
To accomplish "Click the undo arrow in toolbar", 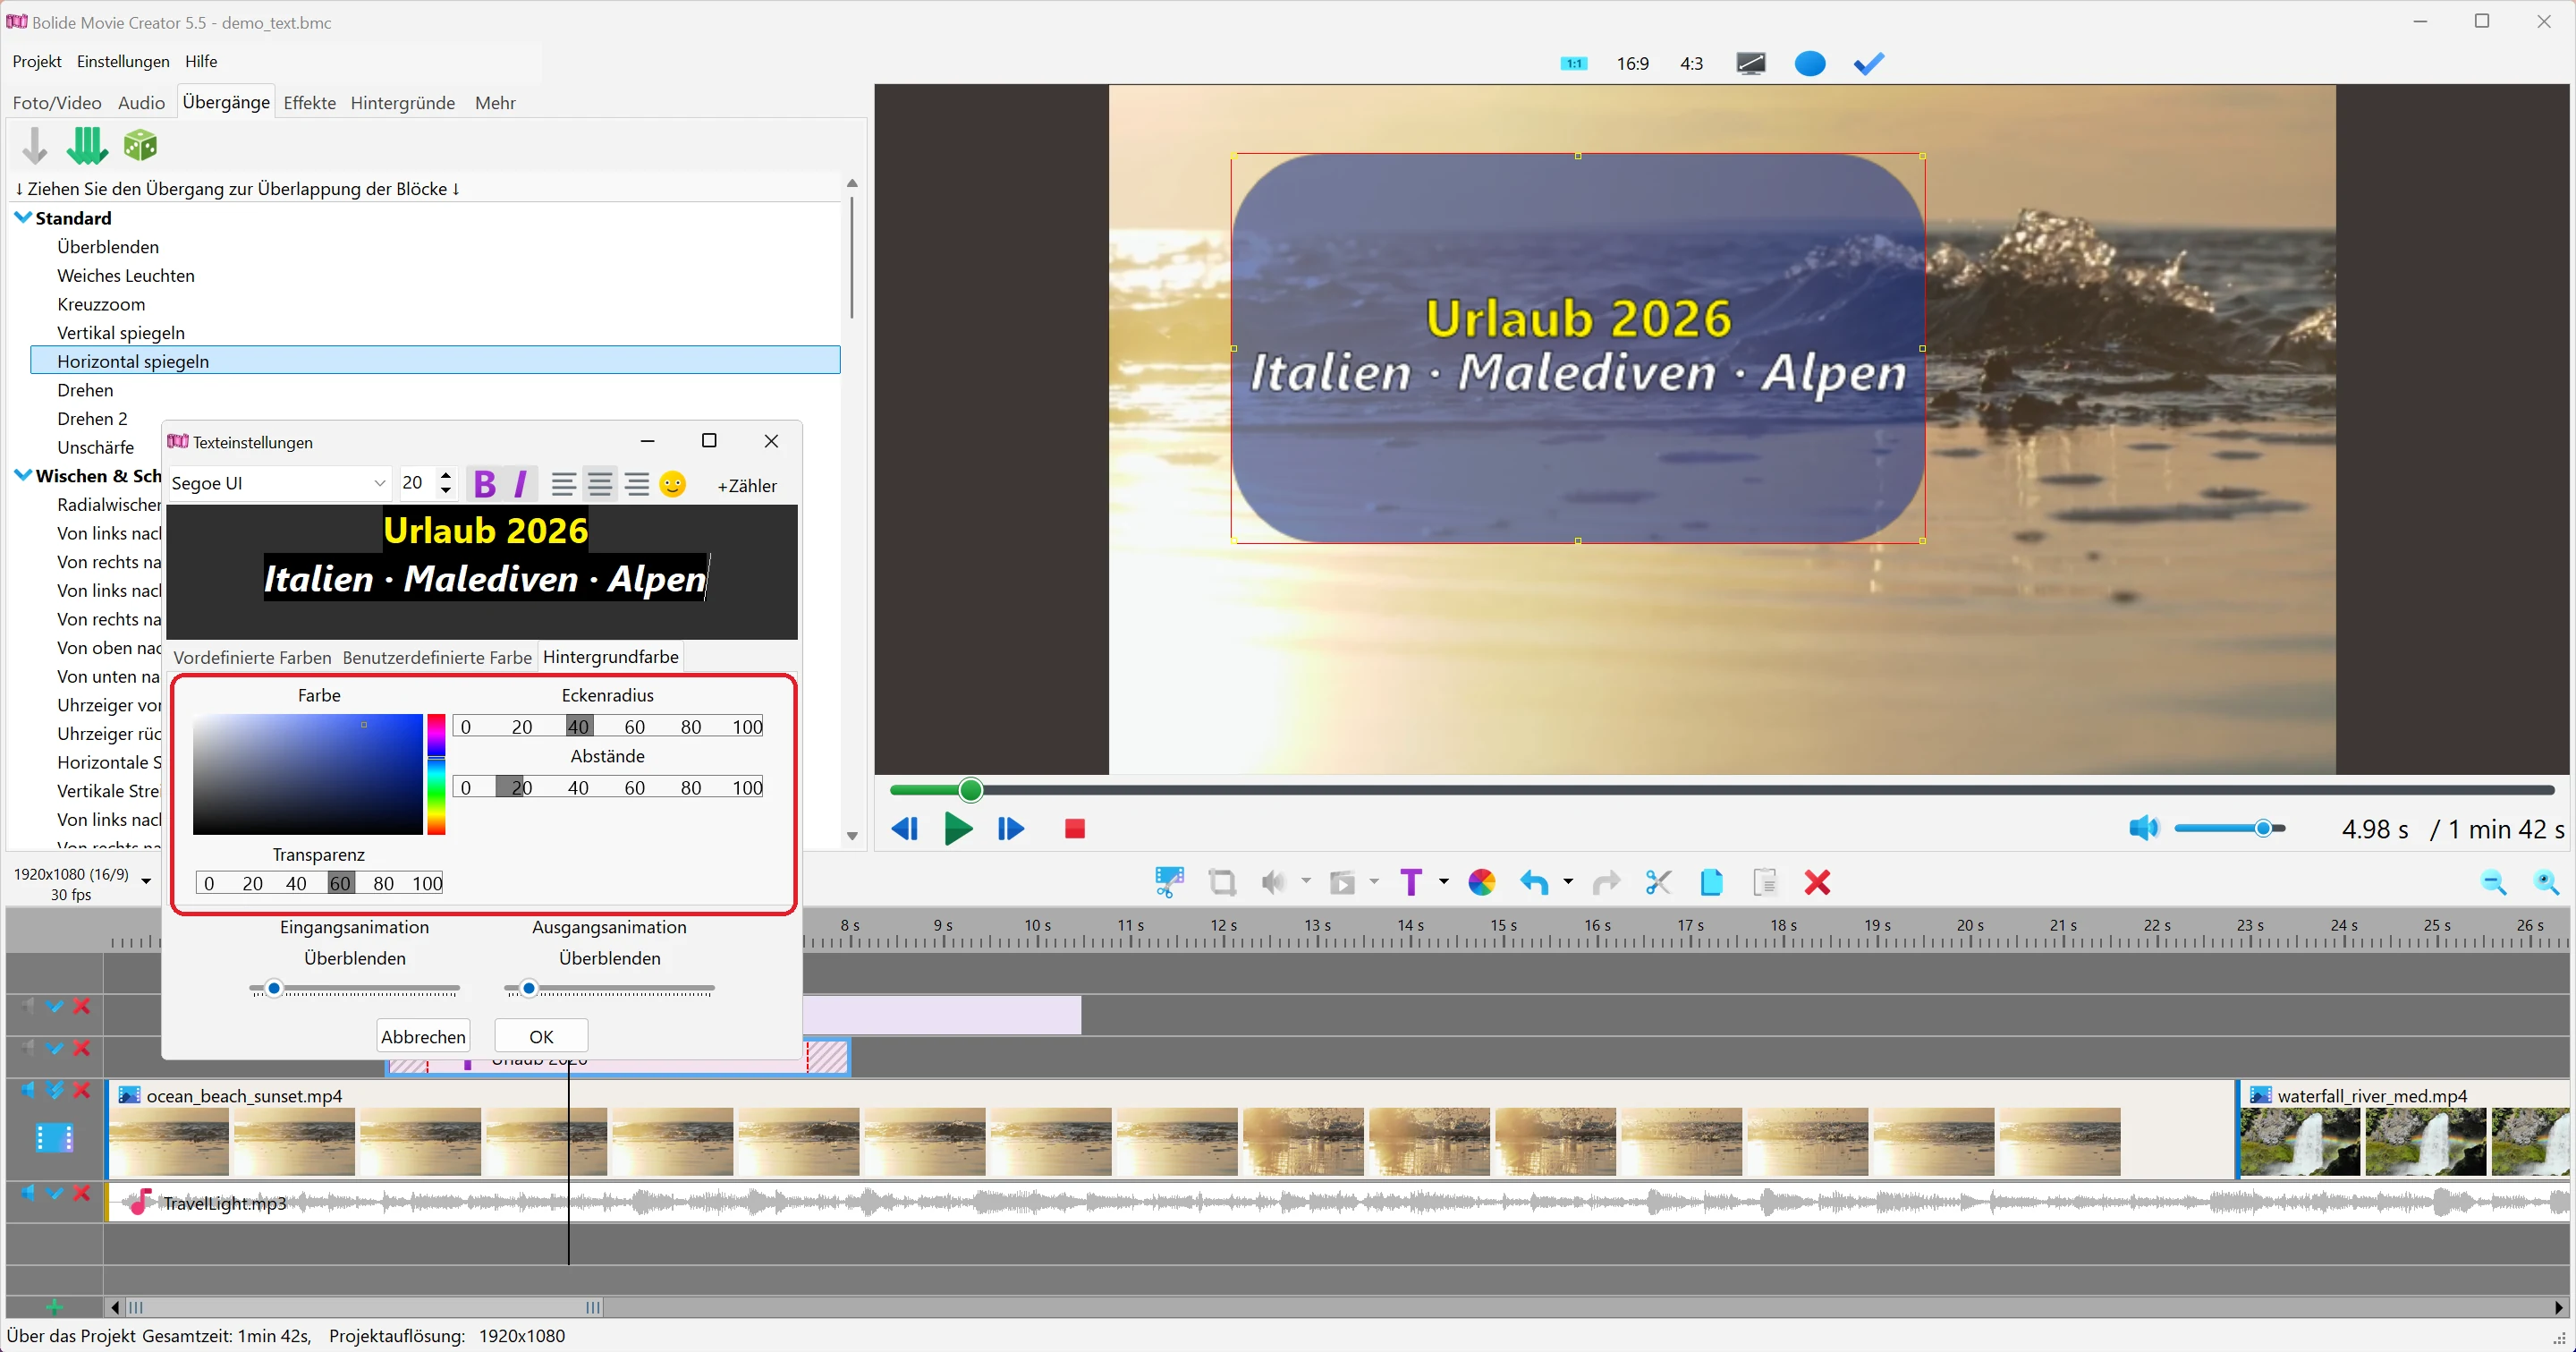I will tap(1534, 882).
